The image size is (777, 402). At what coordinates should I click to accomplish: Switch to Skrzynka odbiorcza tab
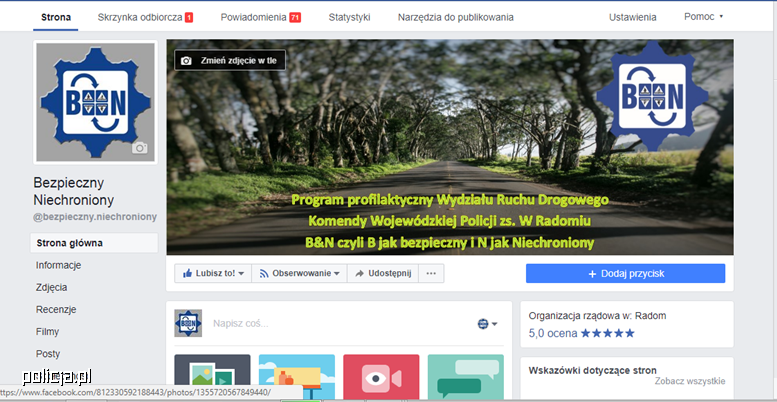click(145, 17)
